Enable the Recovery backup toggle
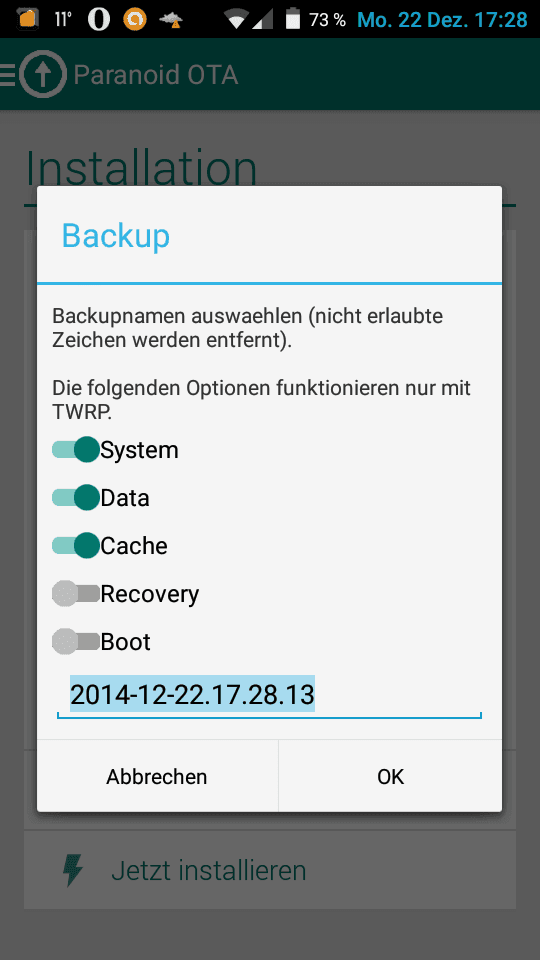Image resolution: width=540 pixels, height=960 pixels. point(76,593)
